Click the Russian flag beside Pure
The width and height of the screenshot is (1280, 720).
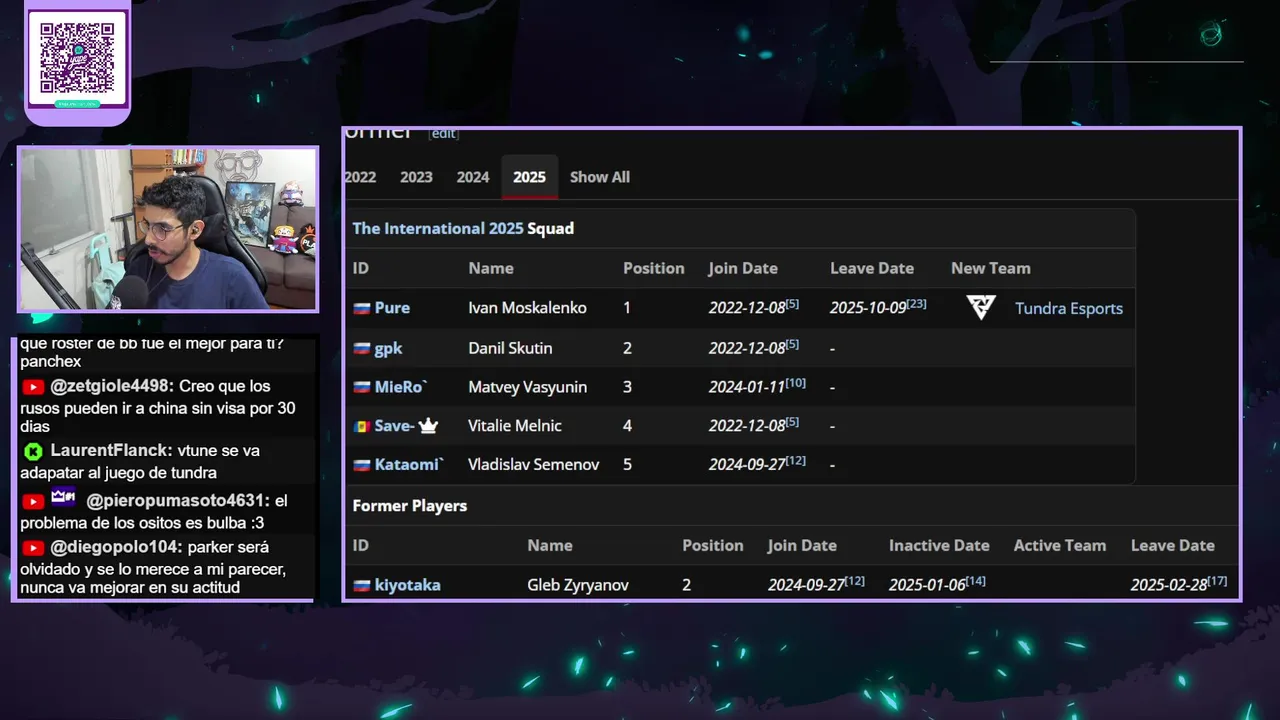coord(362,308)
